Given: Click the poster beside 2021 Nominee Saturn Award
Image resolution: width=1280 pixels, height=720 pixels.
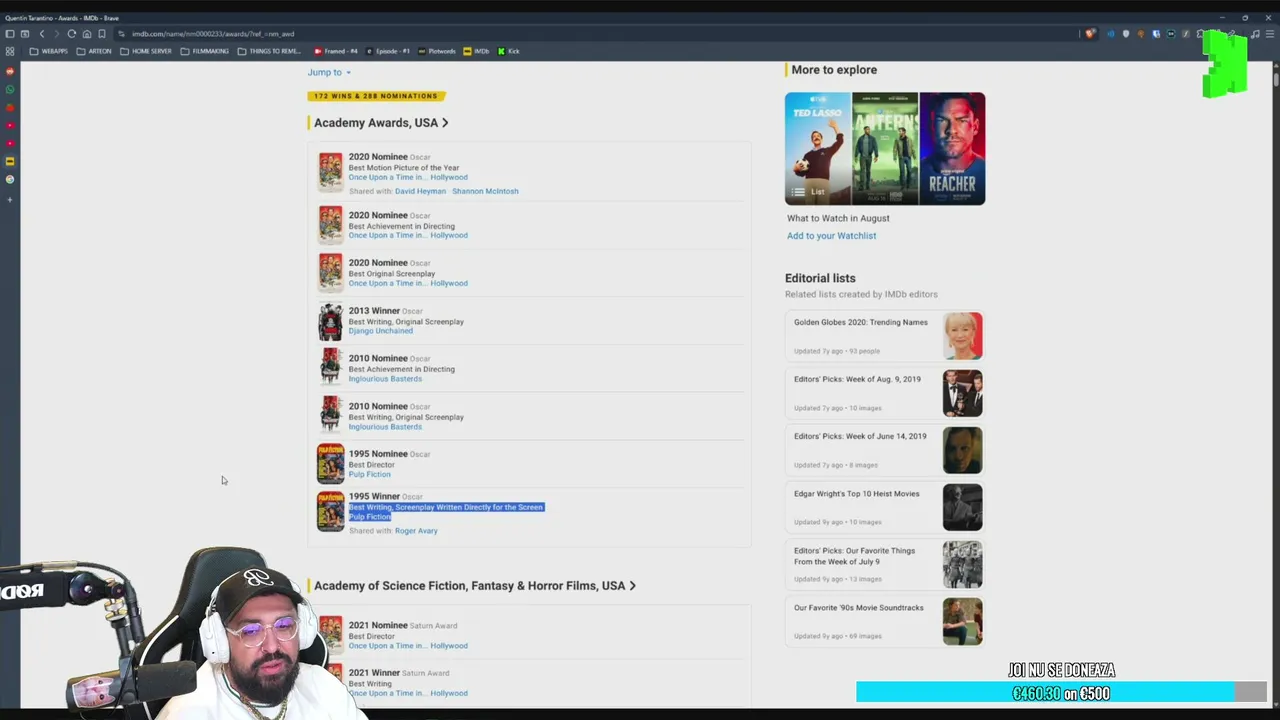Looking at the screenshot, I should point(330,634).
